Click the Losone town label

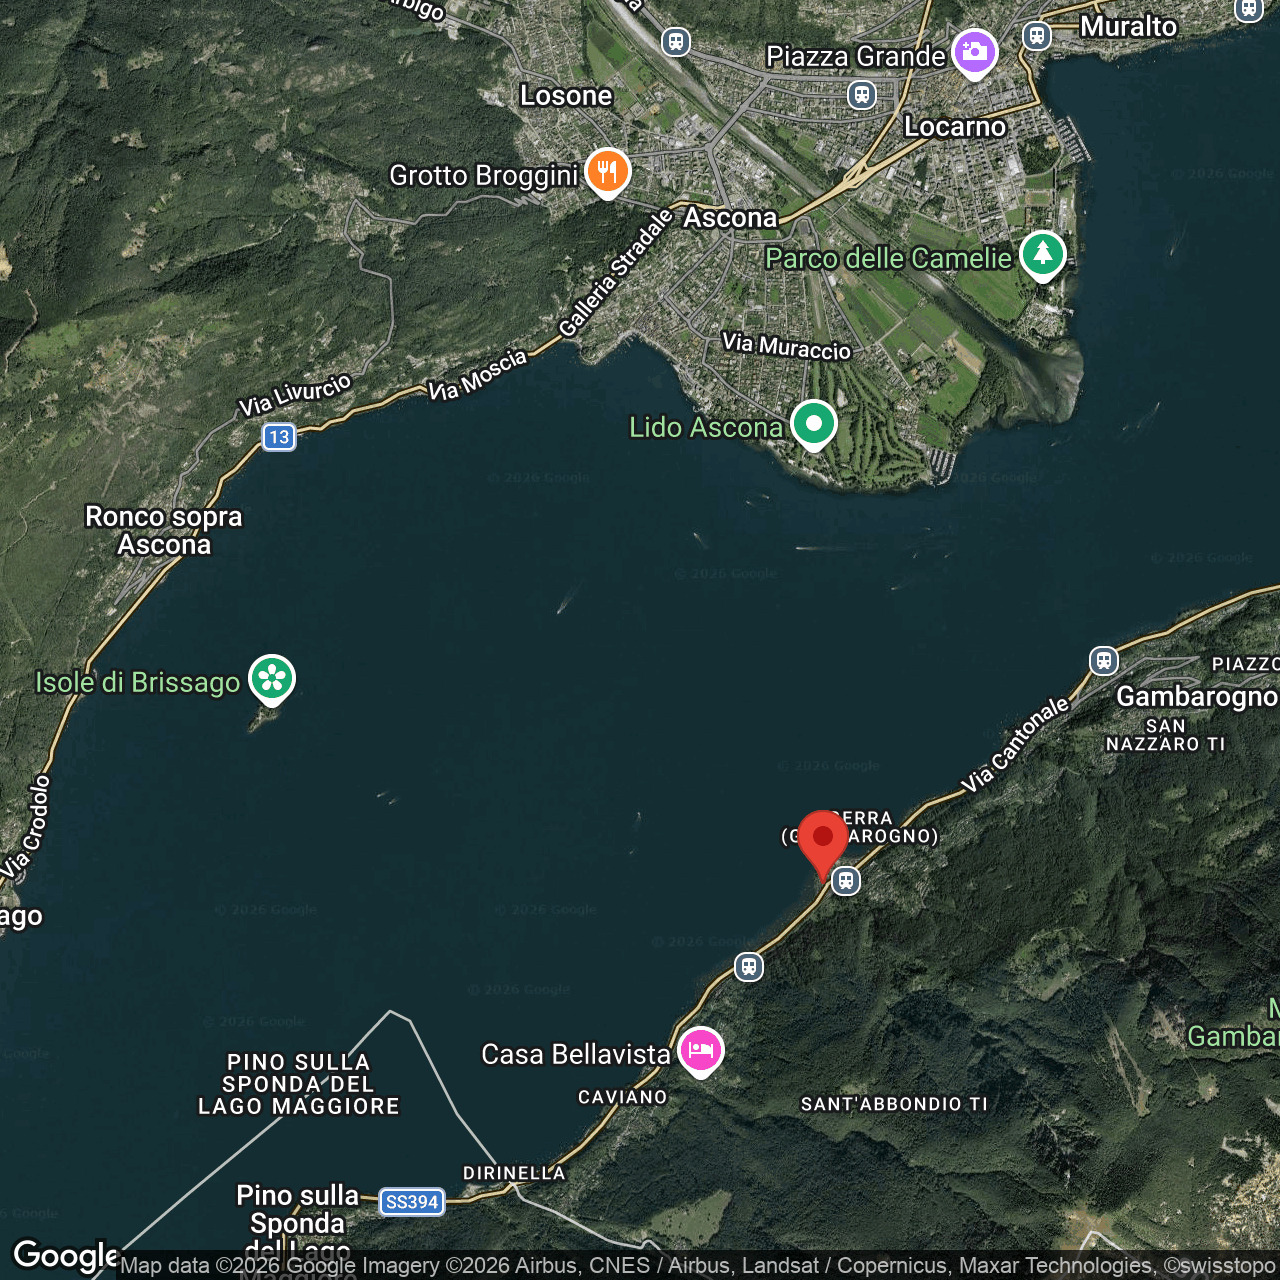pyautogui.click(x=566, y=95)
